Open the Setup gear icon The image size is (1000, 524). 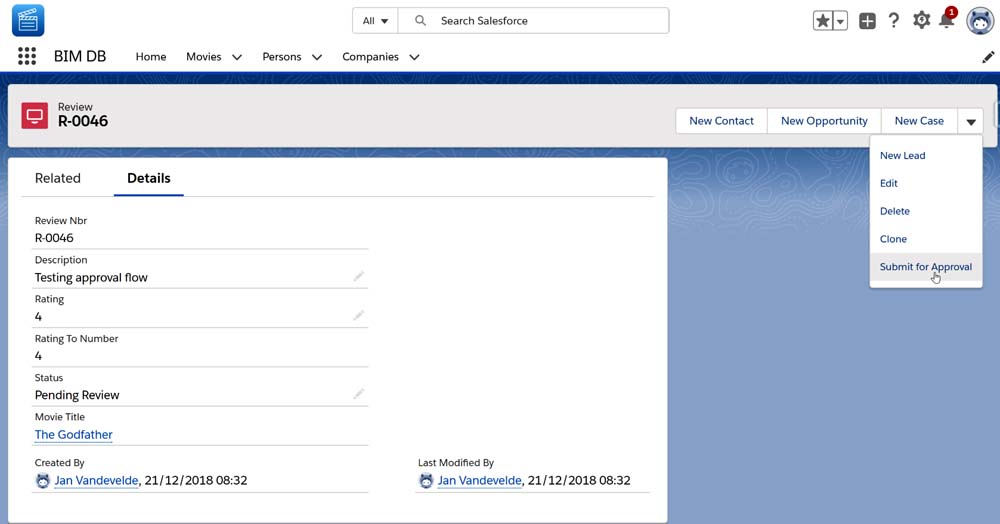pos(921,20)
